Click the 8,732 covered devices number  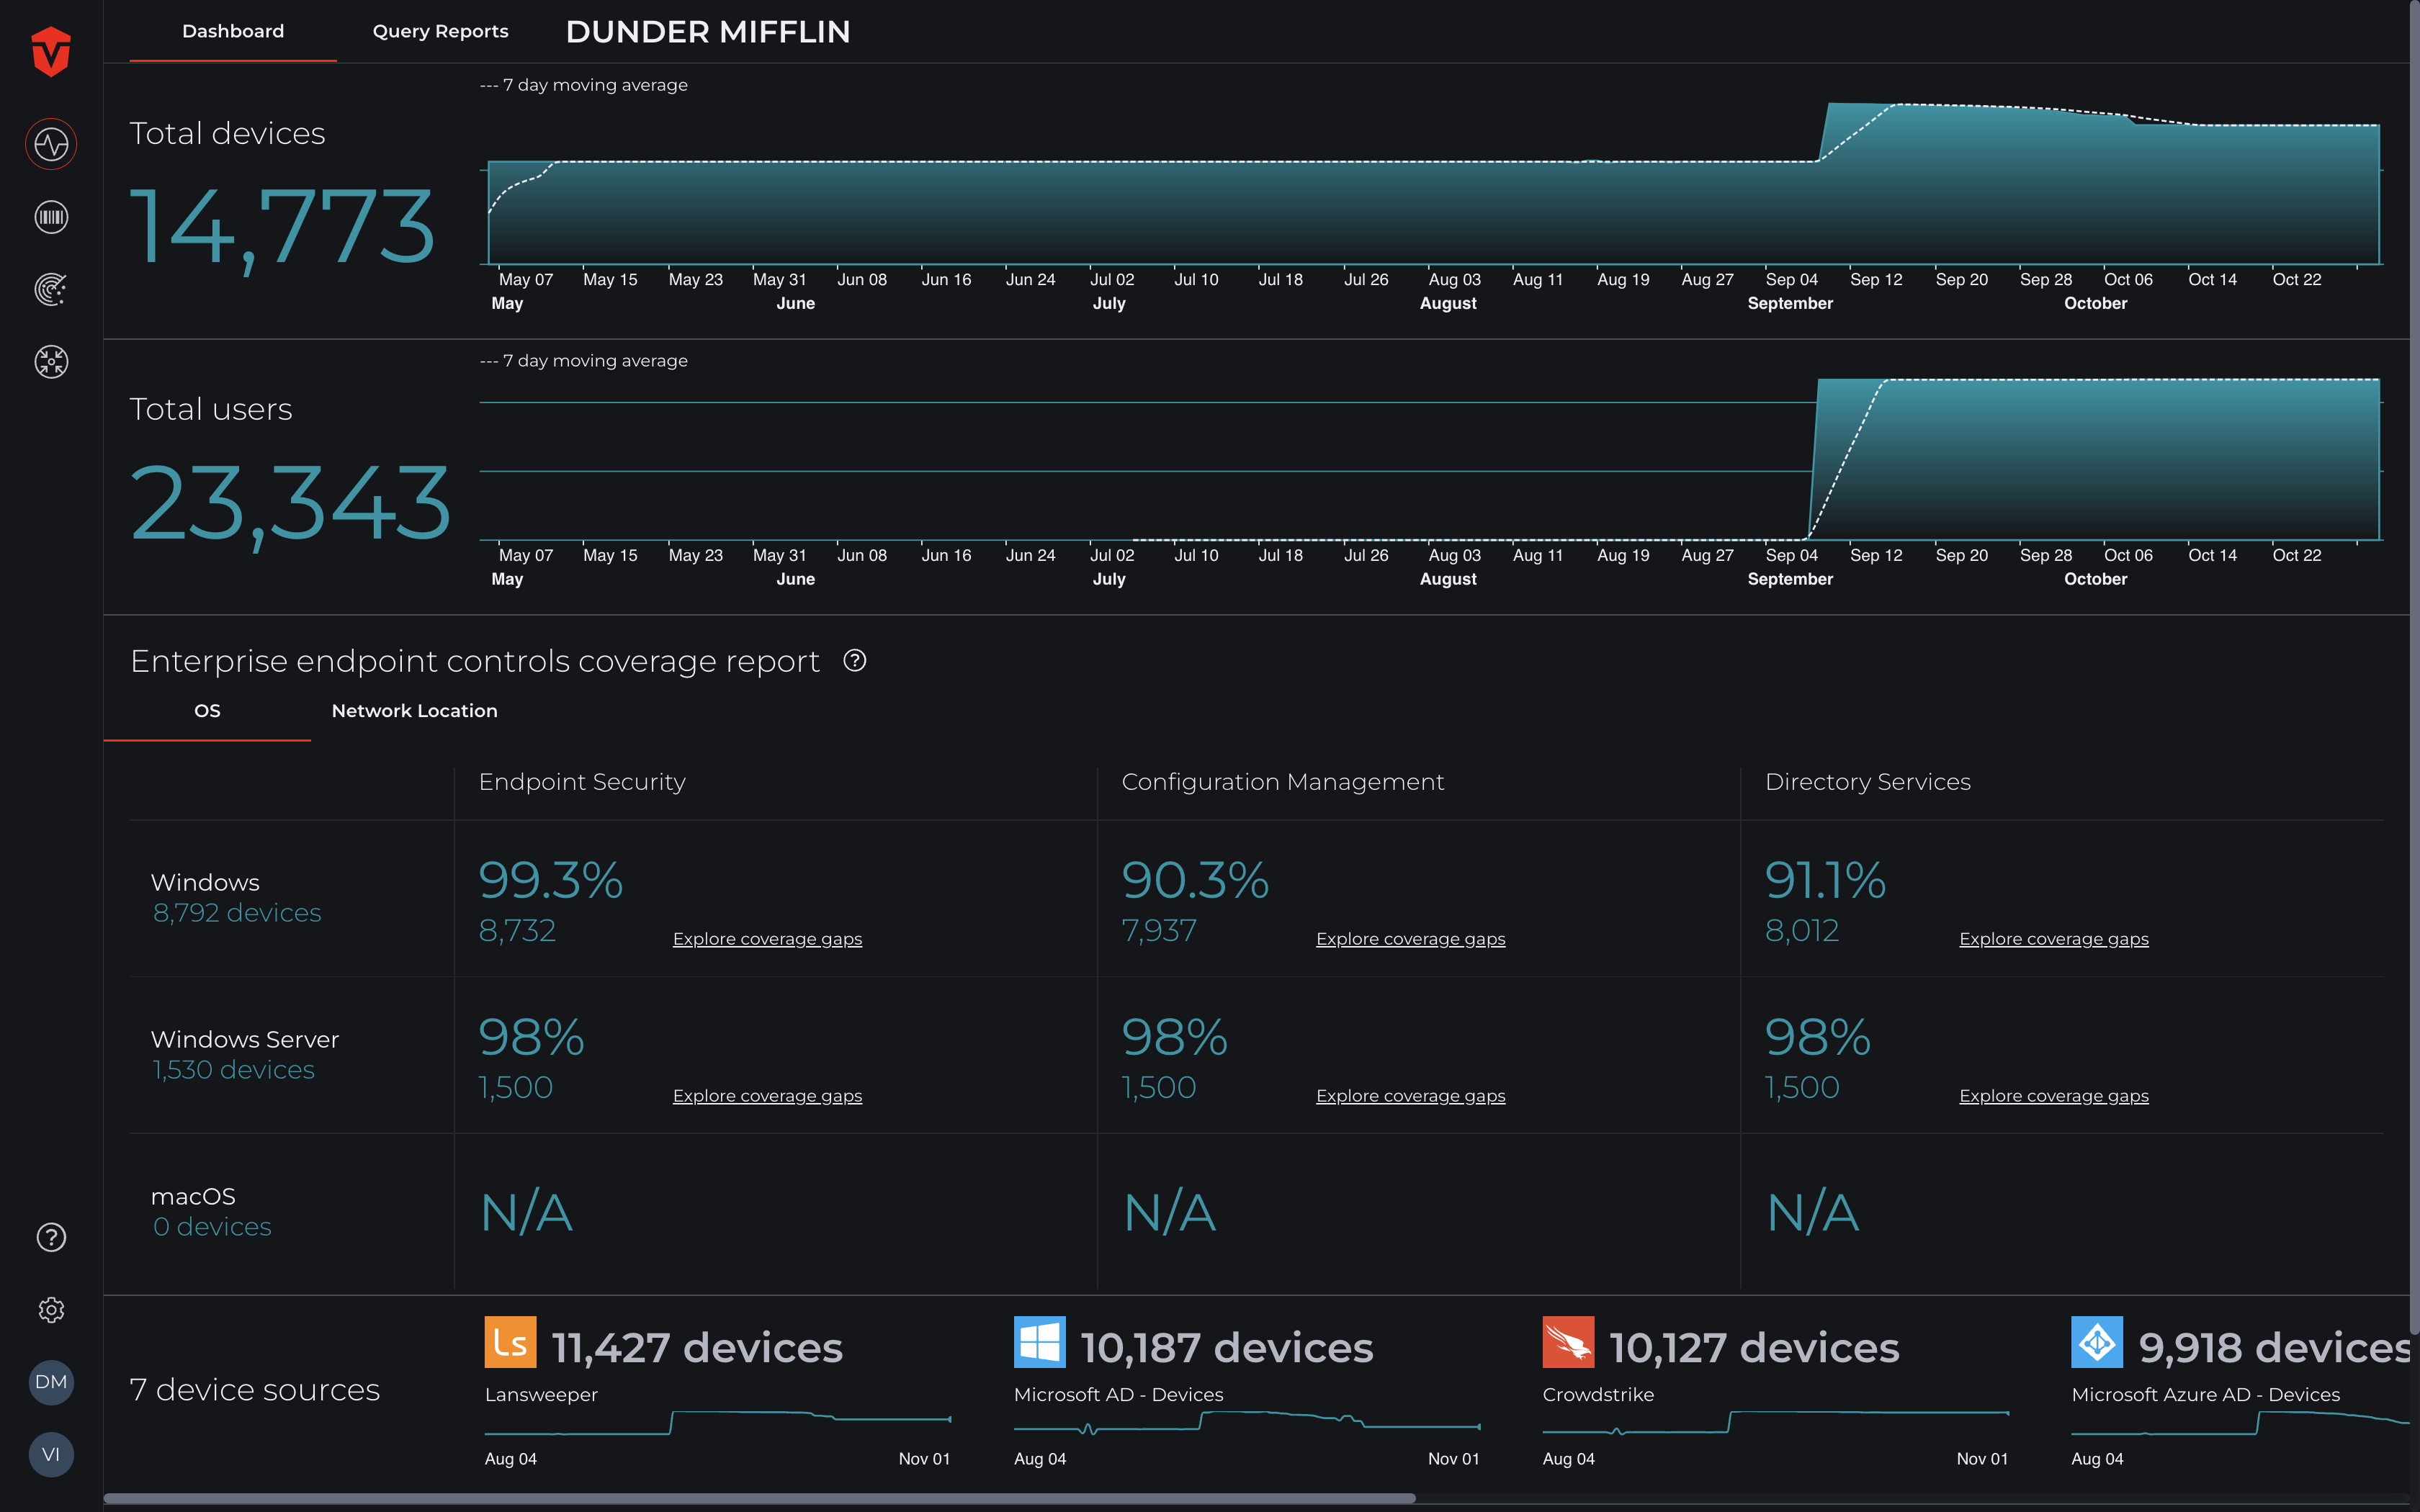(517, 931)
